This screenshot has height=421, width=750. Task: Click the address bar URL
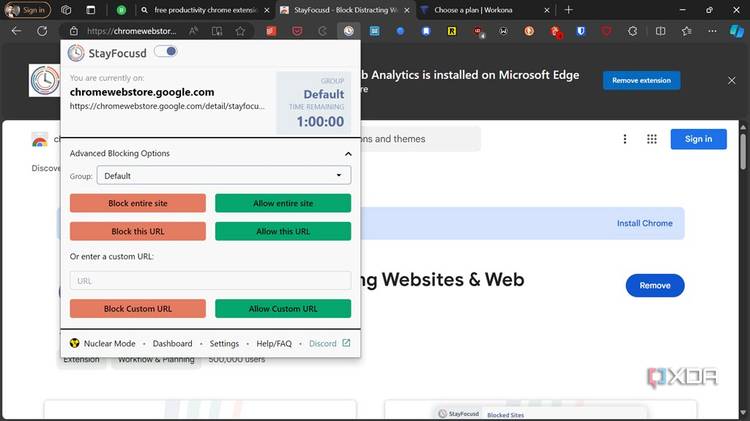pos(132,31)
